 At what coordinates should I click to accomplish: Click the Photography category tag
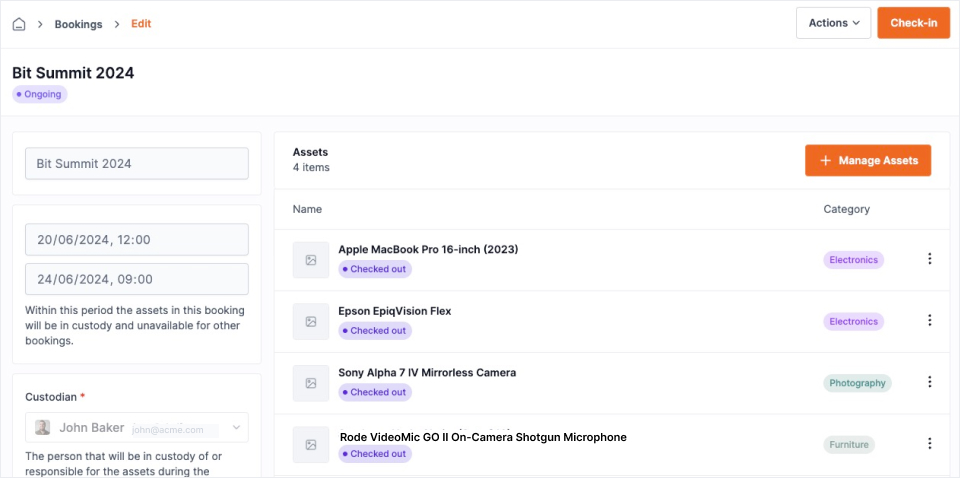pyautogui.click(x=857, y=383)
